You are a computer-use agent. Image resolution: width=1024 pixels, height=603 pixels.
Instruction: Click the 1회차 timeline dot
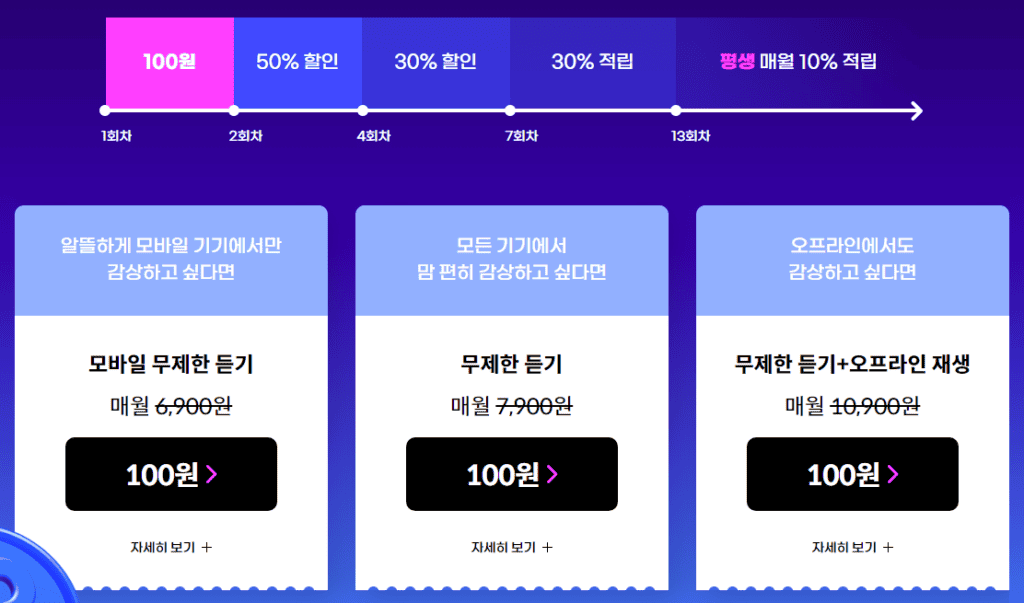point(105,111)
